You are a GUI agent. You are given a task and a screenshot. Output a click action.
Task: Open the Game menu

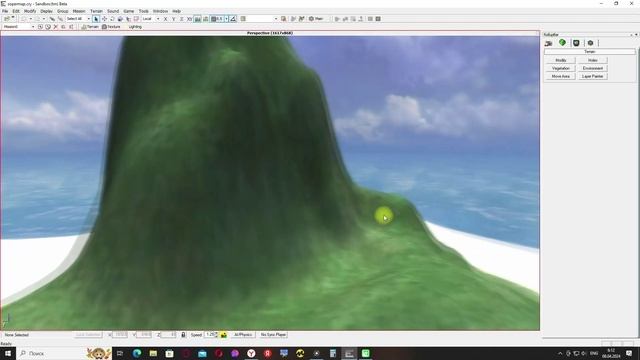(x=129, y=11)
